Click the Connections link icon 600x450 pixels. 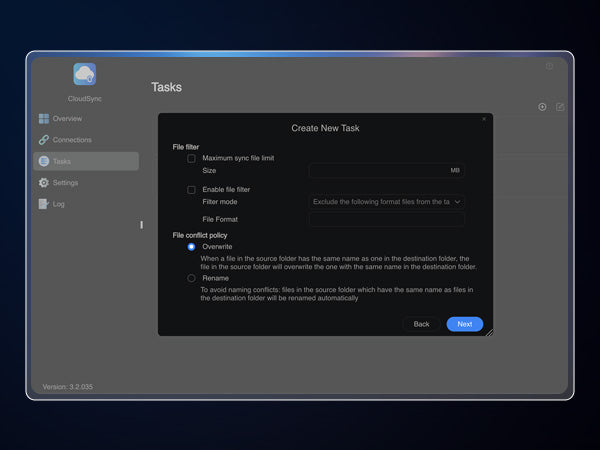coord(44,140)
